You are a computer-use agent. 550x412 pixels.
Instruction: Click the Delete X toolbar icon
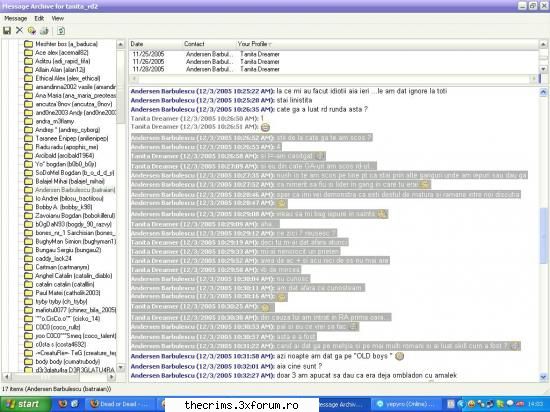[19, 31]
